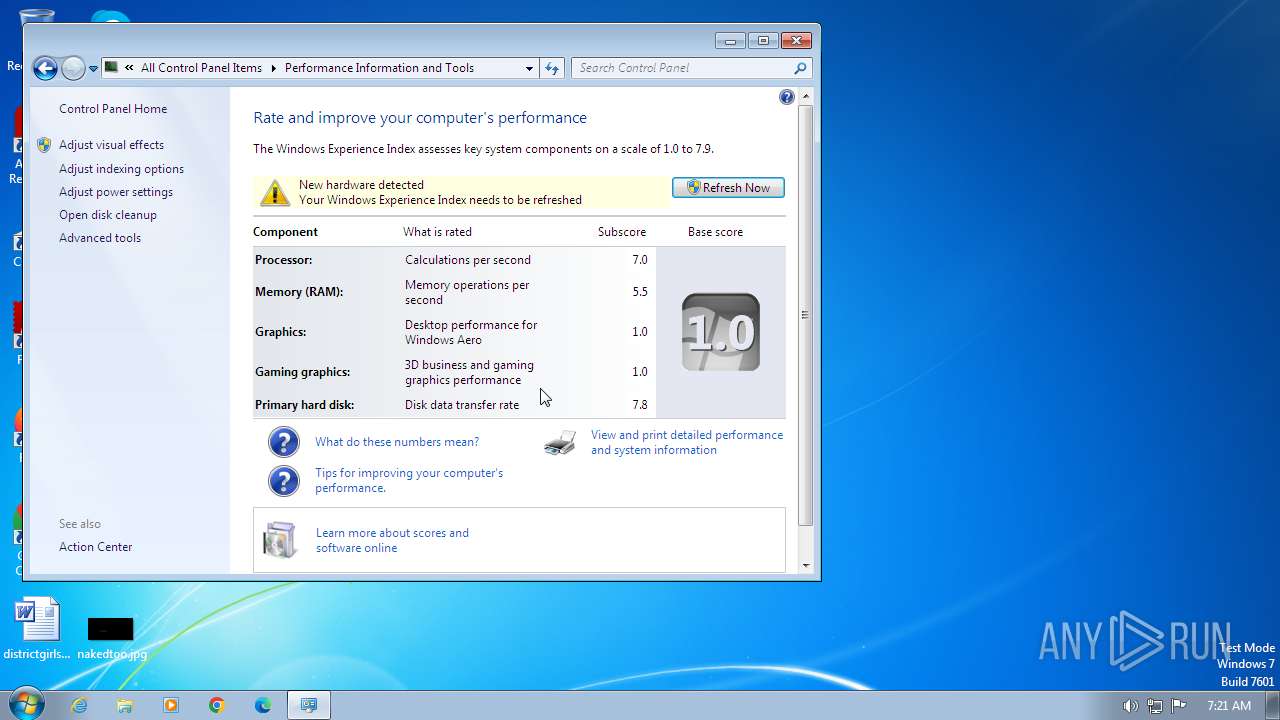The image size is (1280, 720).
Task: Expand the address bar history dropdown
Action: coord(529,68)
